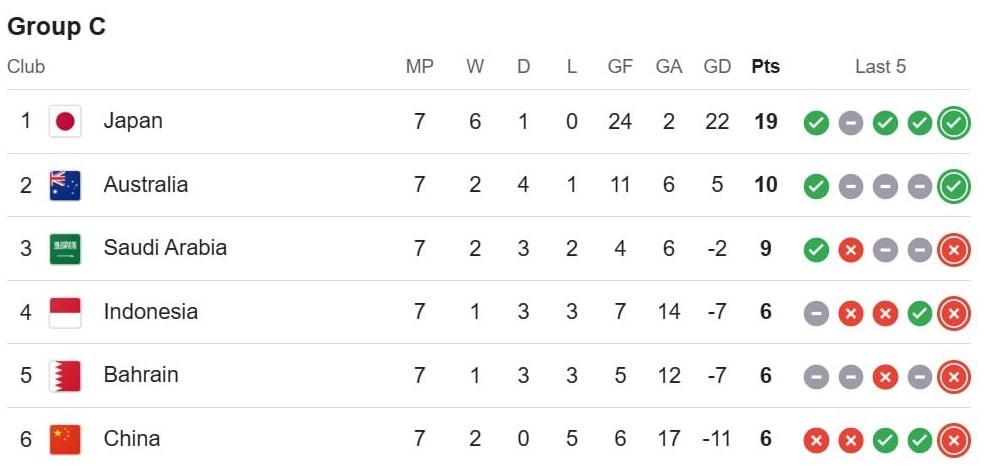This screenshot has height=472, width=990.
Task: Click Japan's most recent win icon
Action: point(954,123)
